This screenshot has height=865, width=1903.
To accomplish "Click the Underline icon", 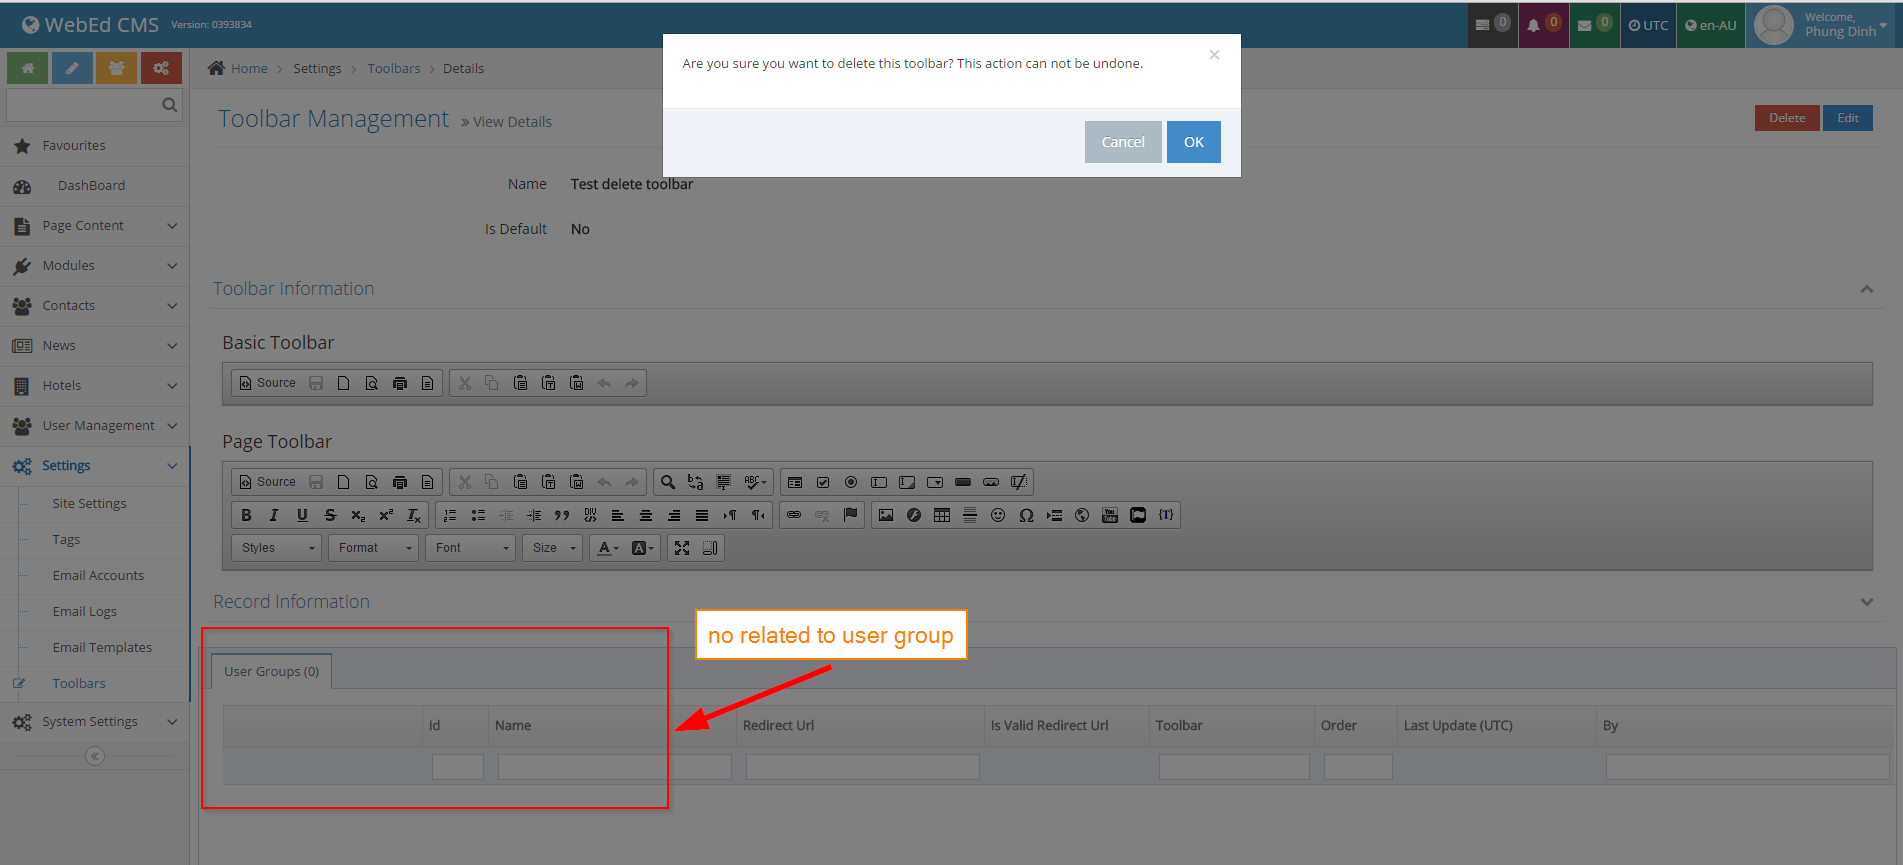I will tap(302, 515).
